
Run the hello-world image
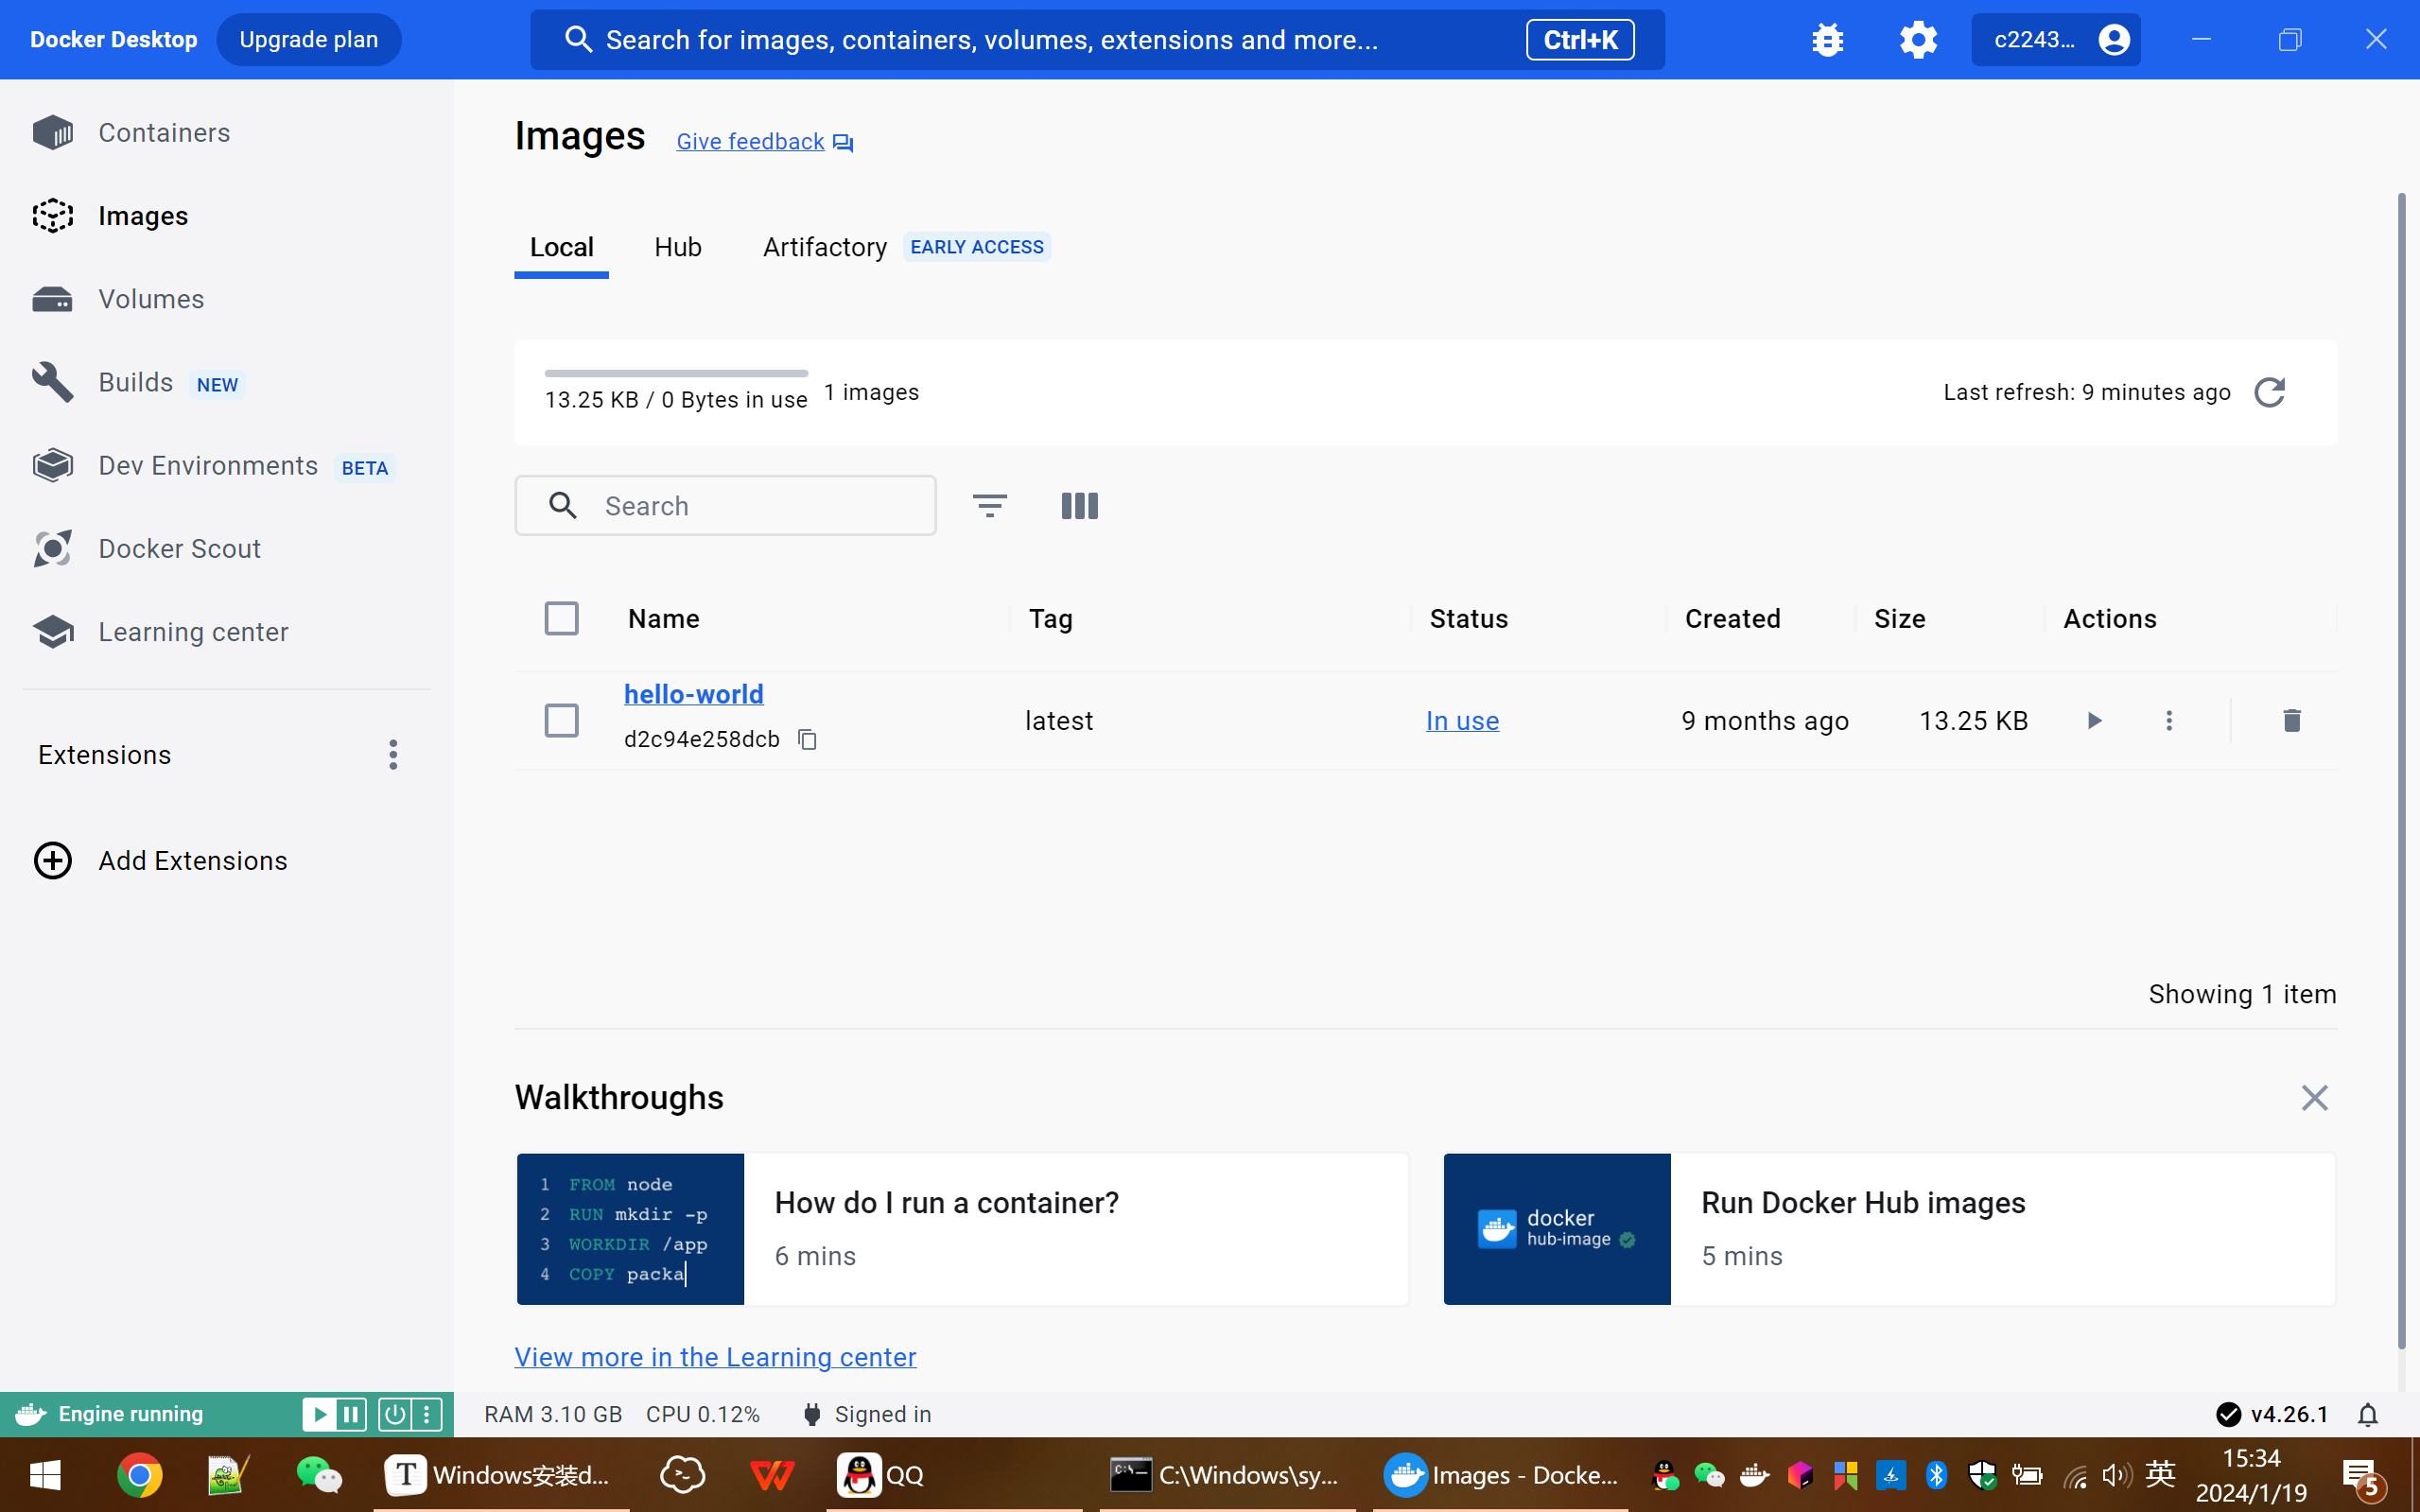[x=2094, y=720]
